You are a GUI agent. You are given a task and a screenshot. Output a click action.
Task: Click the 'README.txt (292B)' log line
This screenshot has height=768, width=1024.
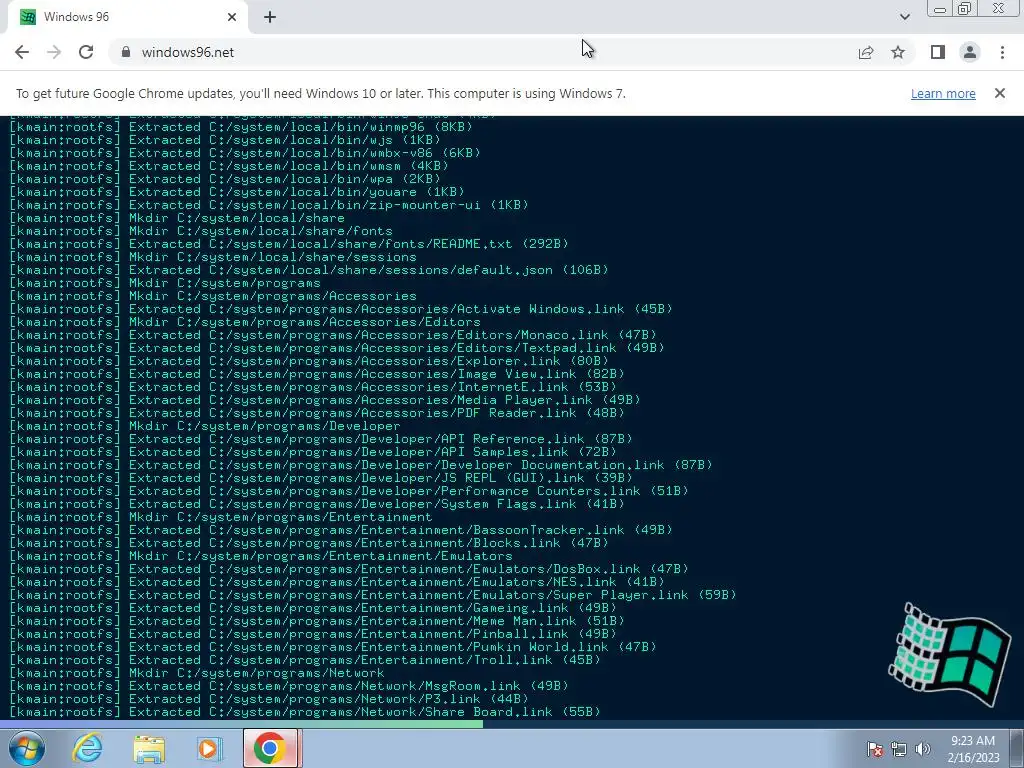289,244
